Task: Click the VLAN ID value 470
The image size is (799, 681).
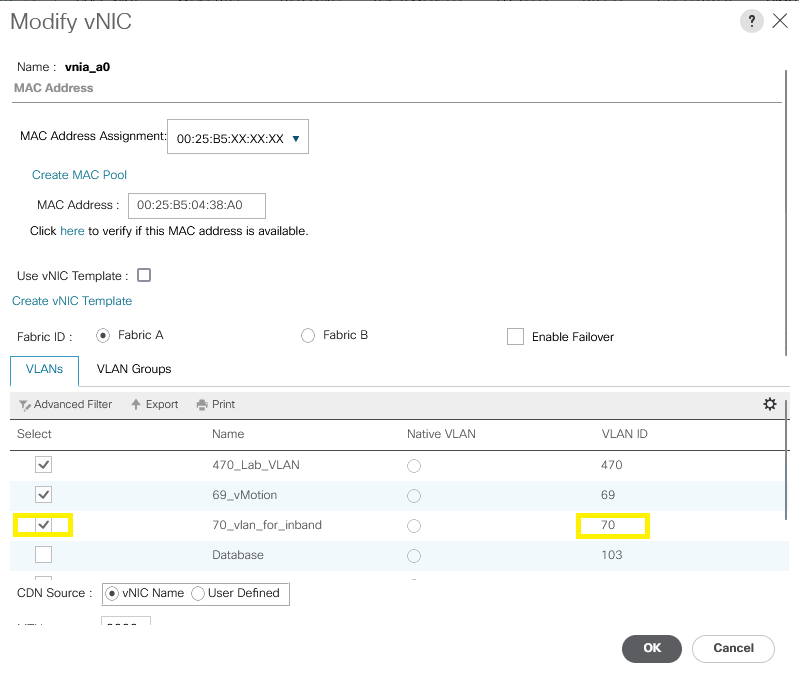Action: (611, 465)
